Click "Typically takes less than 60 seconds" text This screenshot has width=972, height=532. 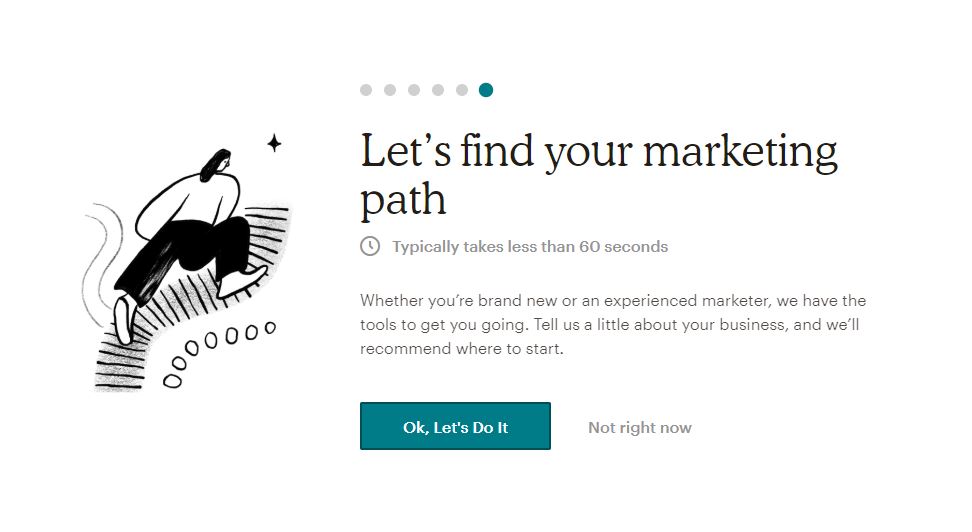530,246
